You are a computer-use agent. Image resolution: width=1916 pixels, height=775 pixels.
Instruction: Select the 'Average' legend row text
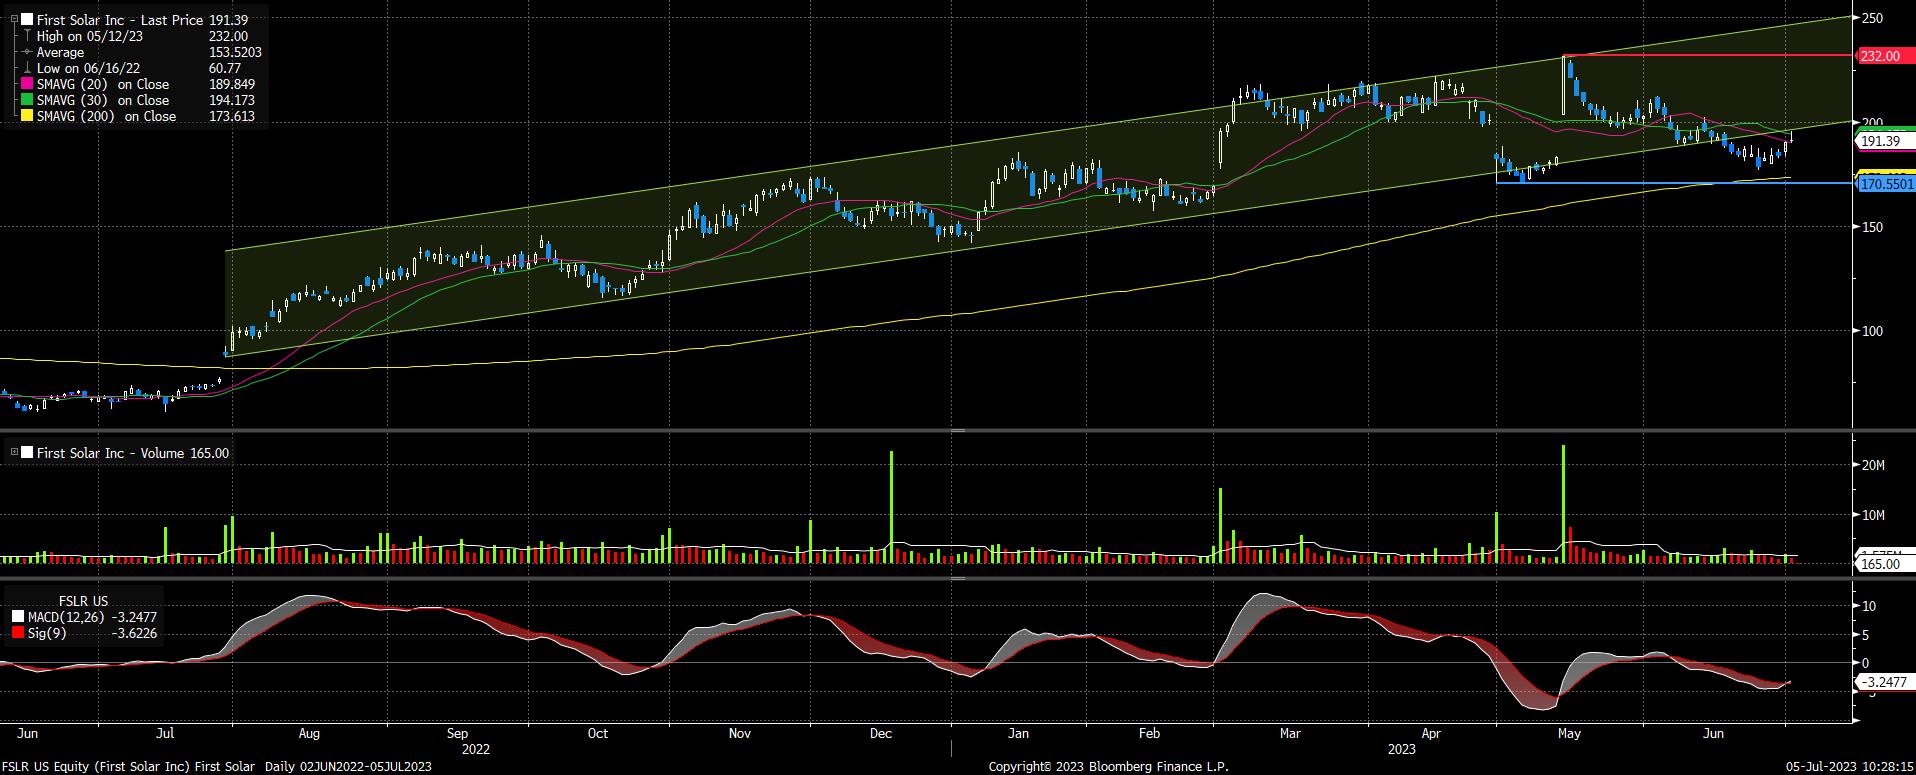click(x=60, y=52)
